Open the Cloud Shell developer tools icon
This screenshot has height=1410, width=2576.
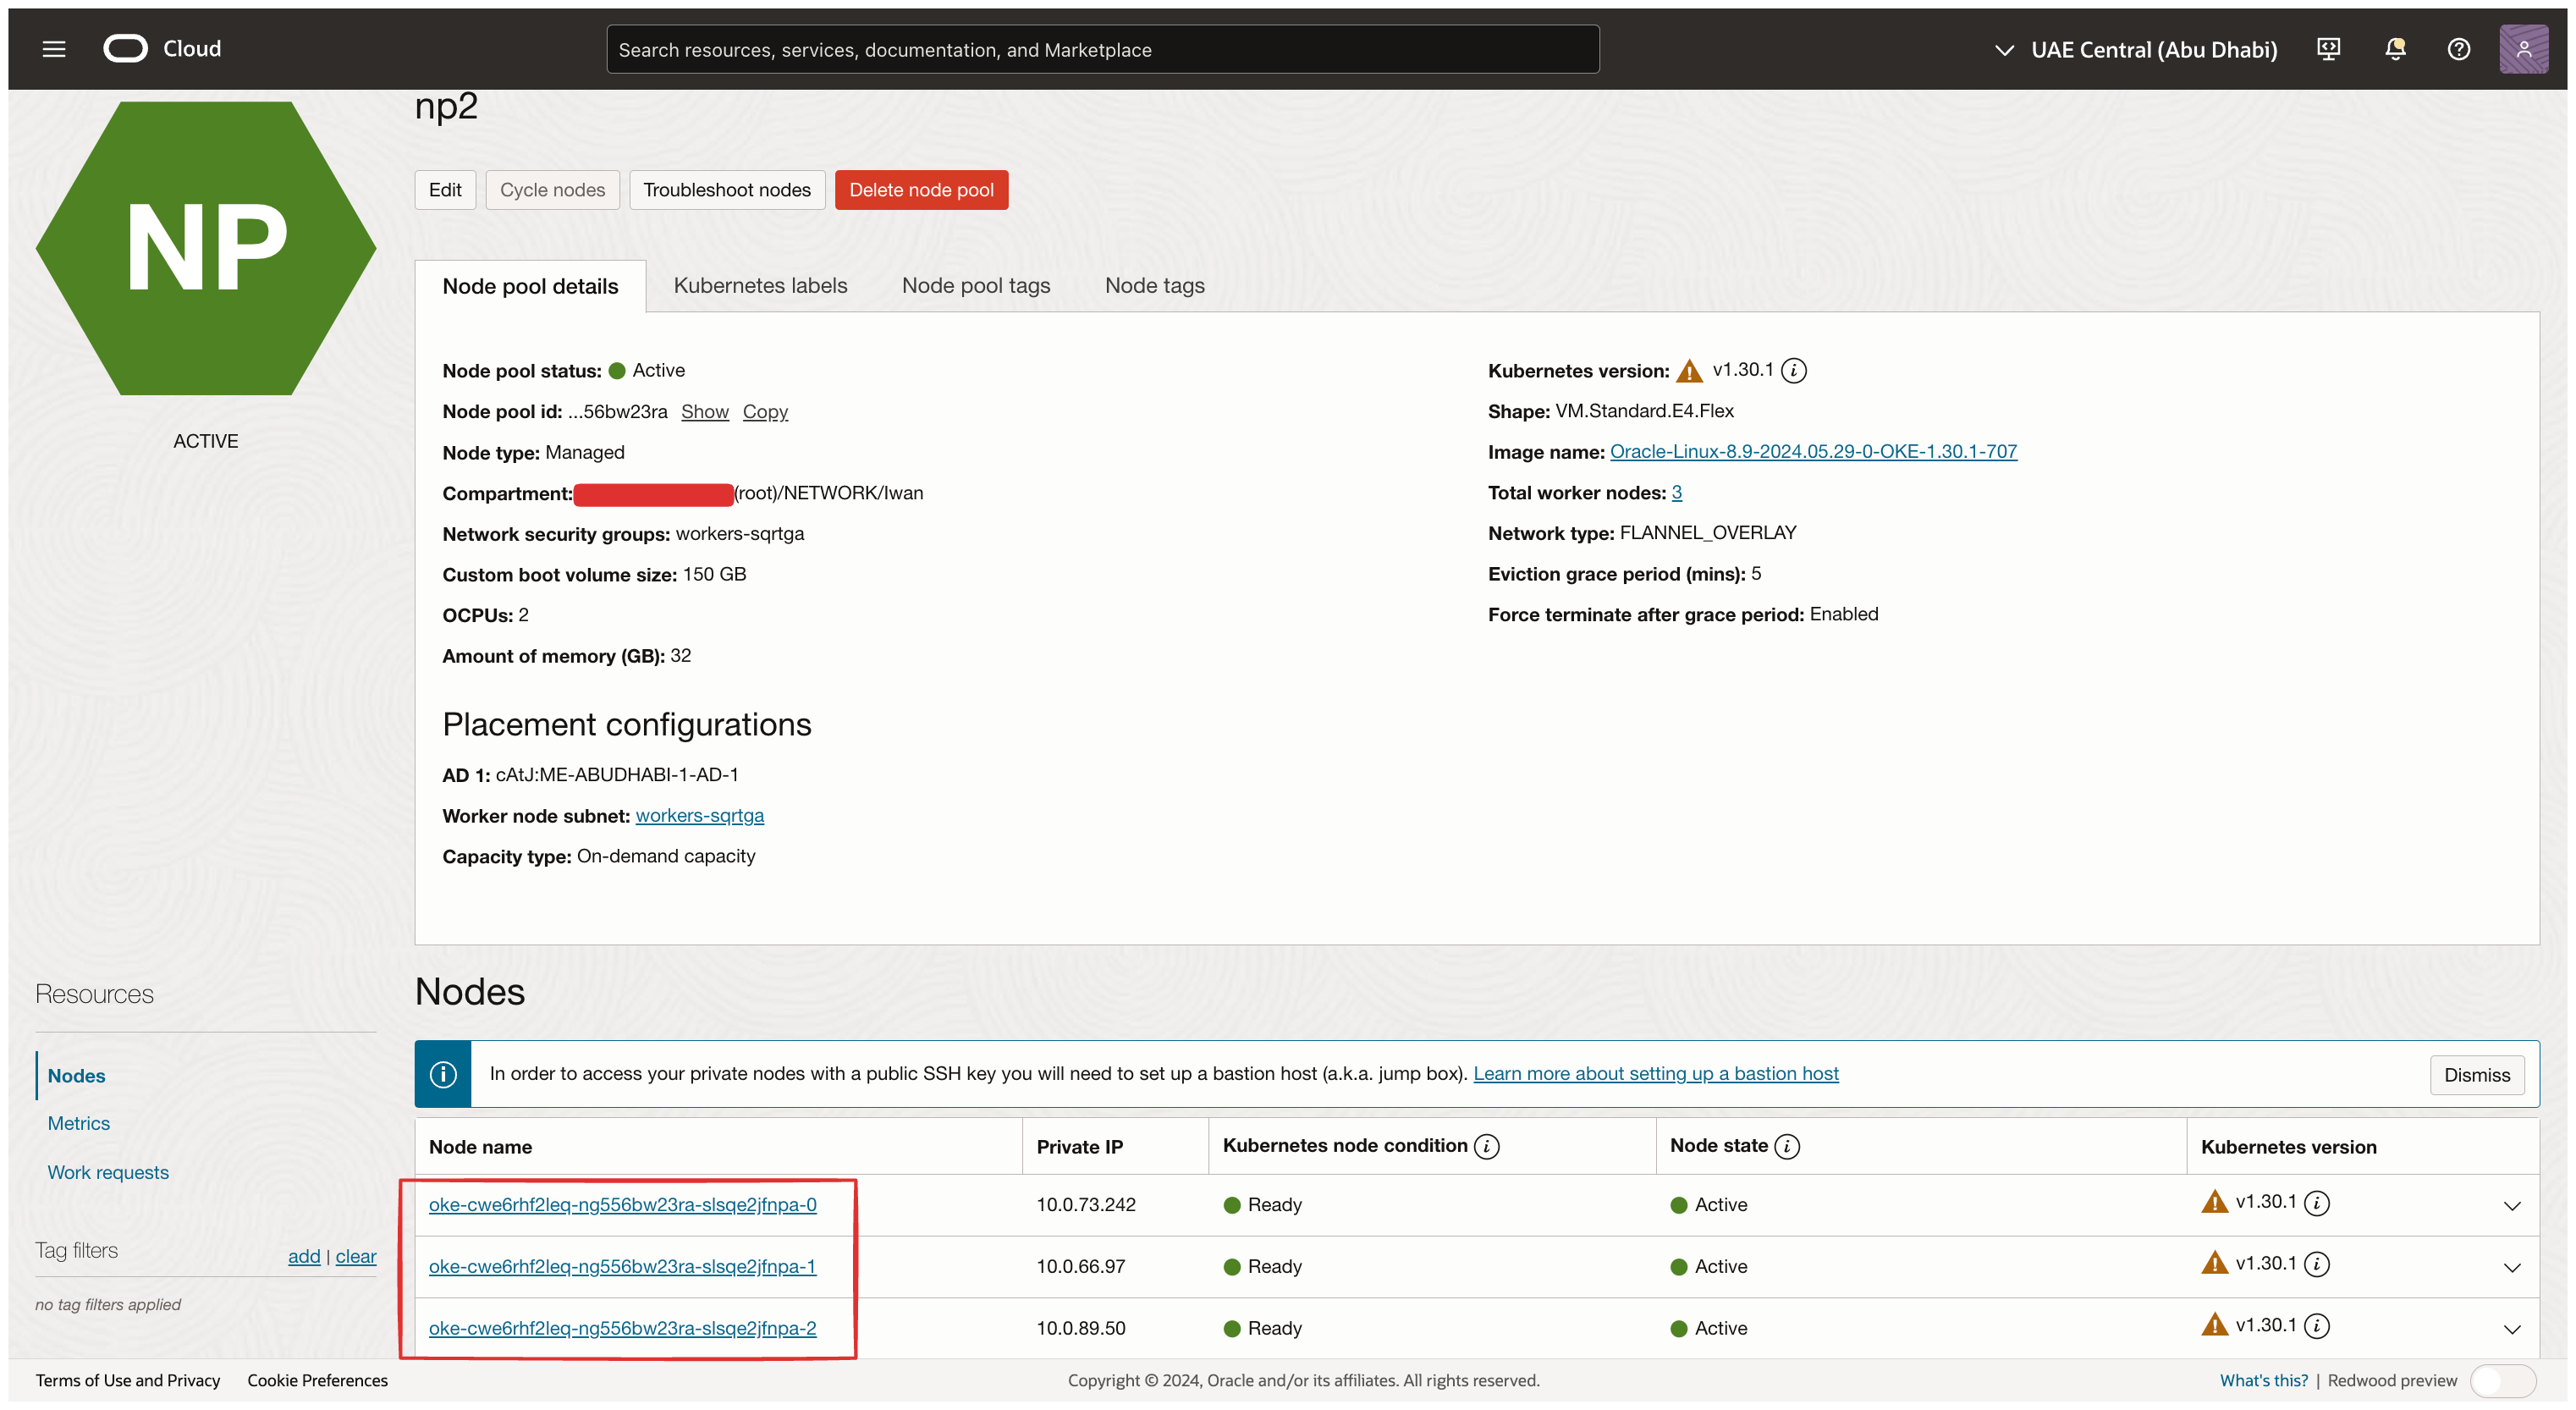(x=2328, y=49)
